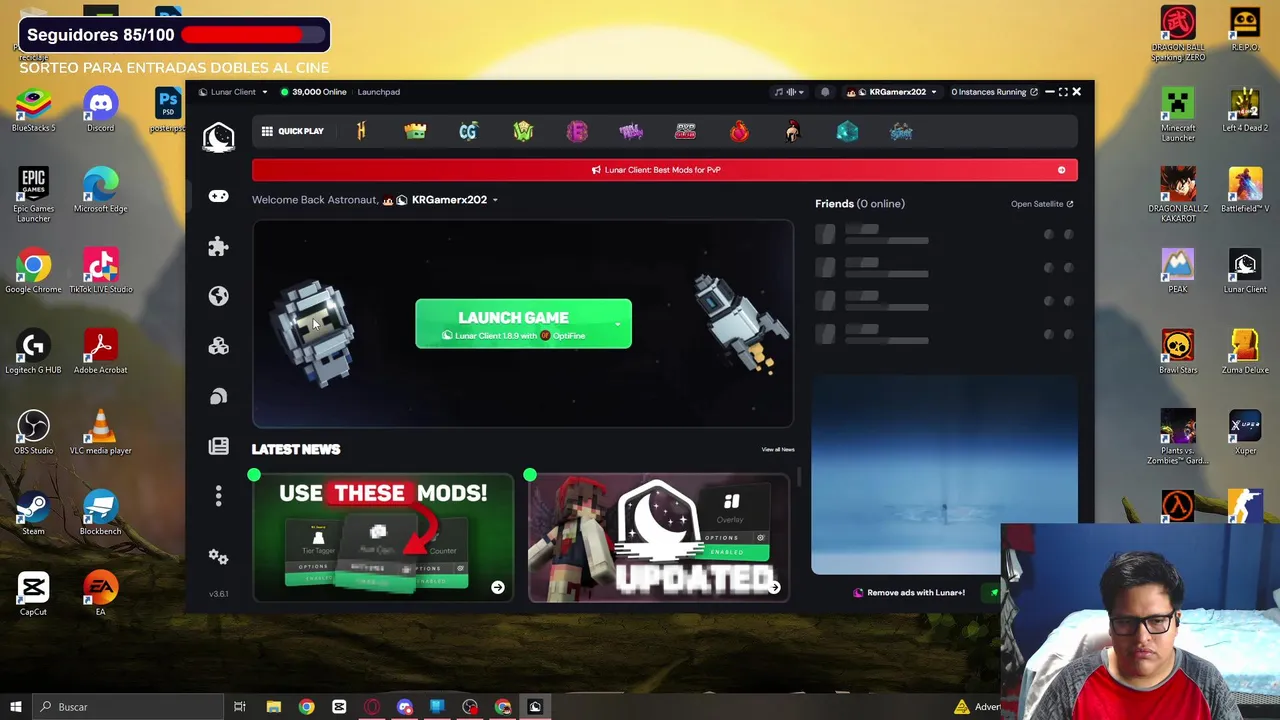Open the red flame server icon
The height and width of the screenshot is (720, 1280).
pos(739,131)
